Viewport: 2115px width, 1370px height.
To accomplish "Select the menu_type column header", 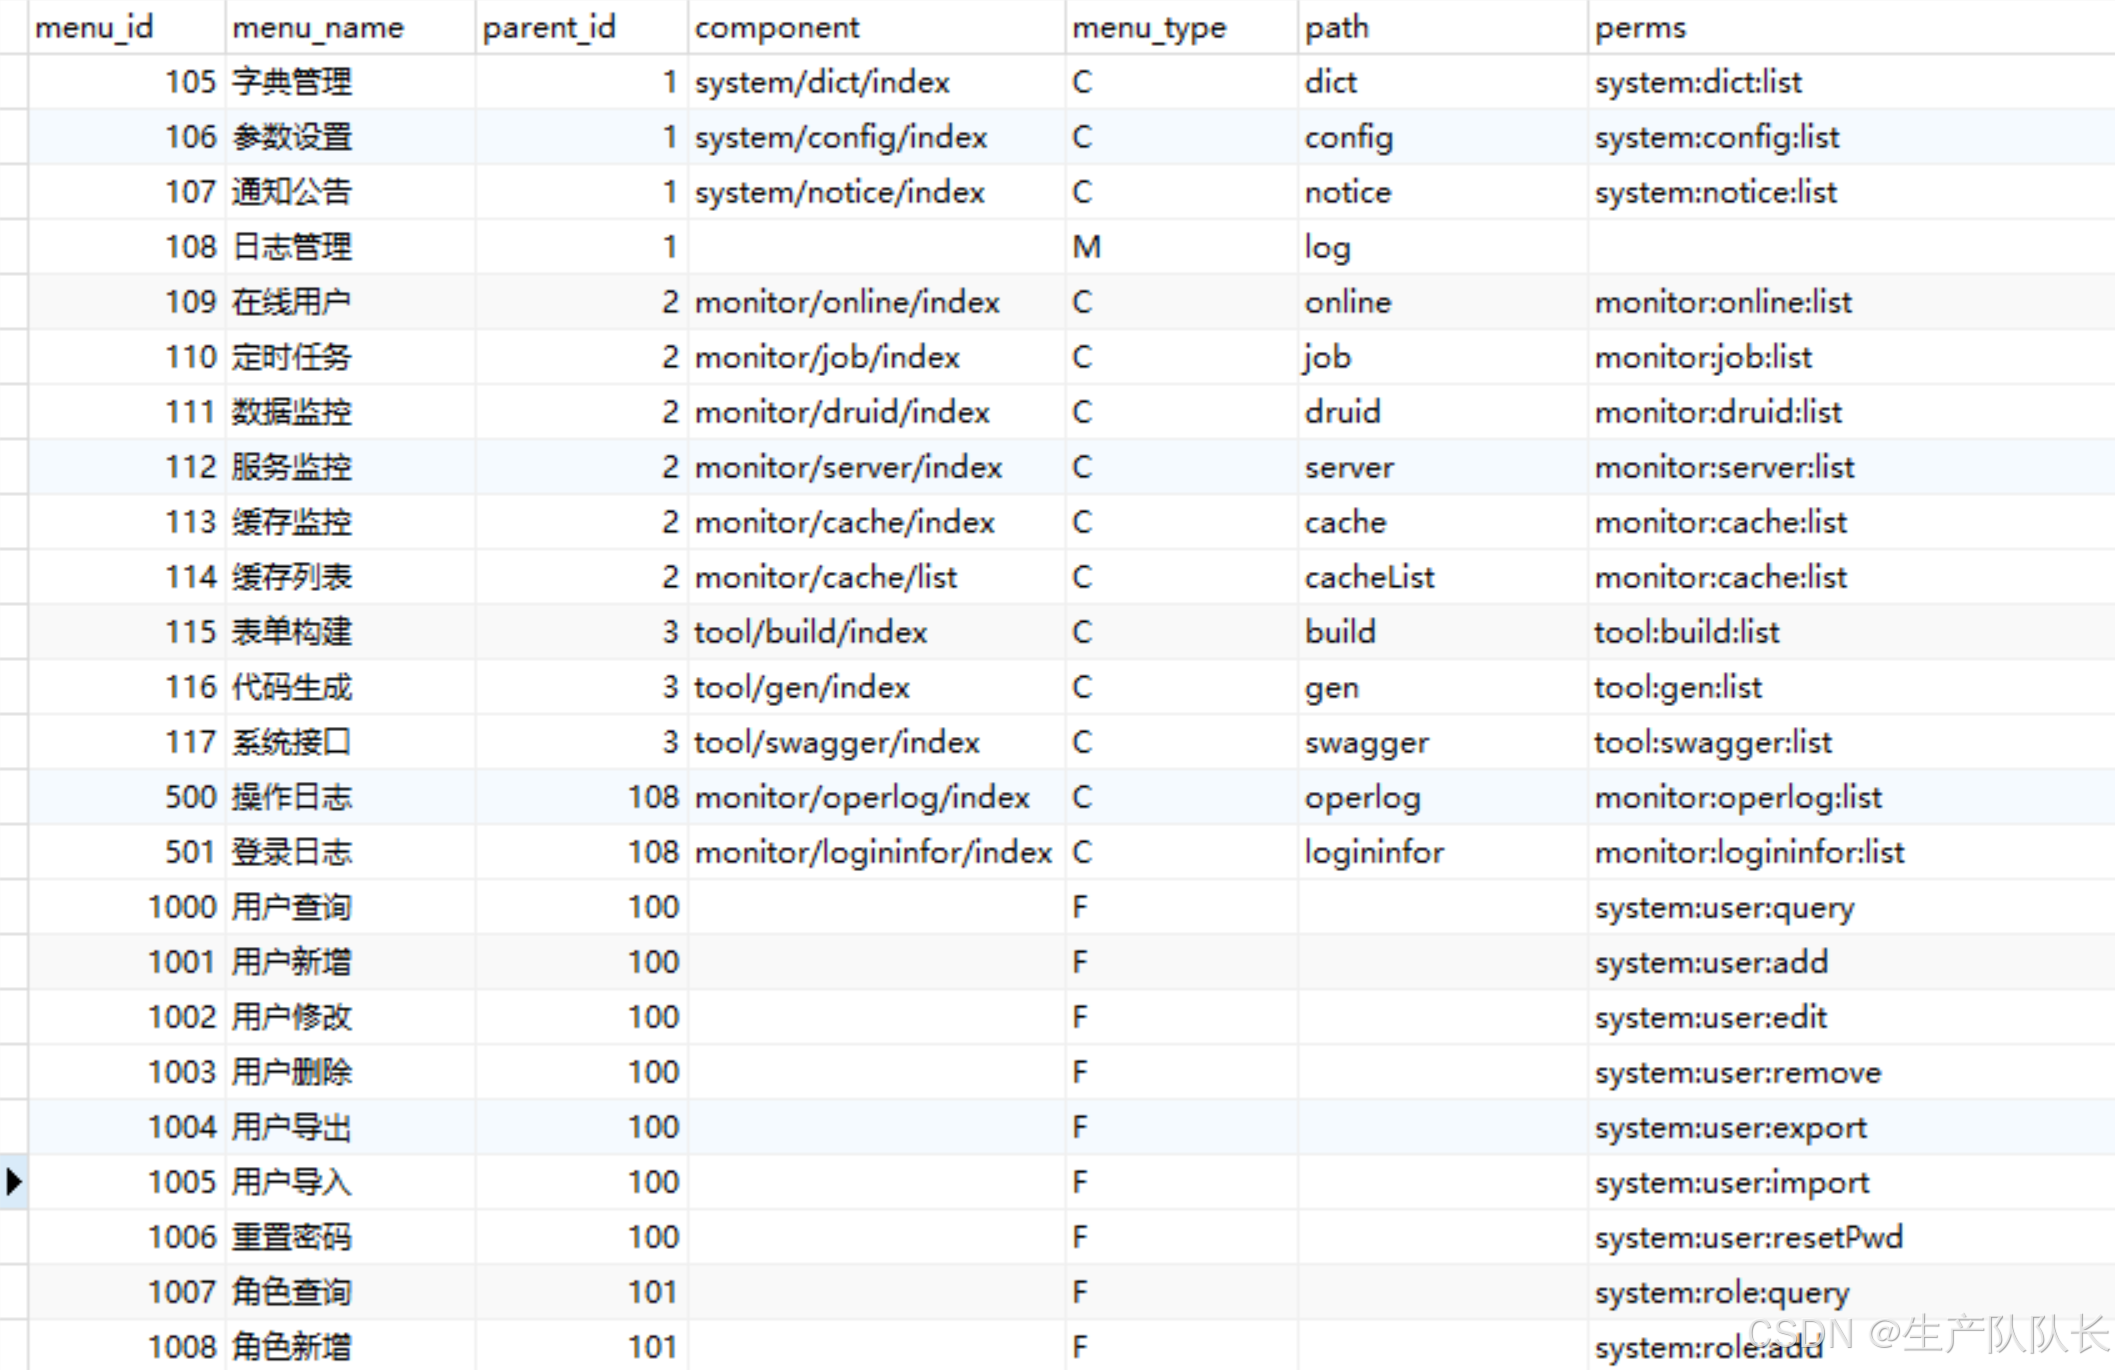I will [1149, 27].
